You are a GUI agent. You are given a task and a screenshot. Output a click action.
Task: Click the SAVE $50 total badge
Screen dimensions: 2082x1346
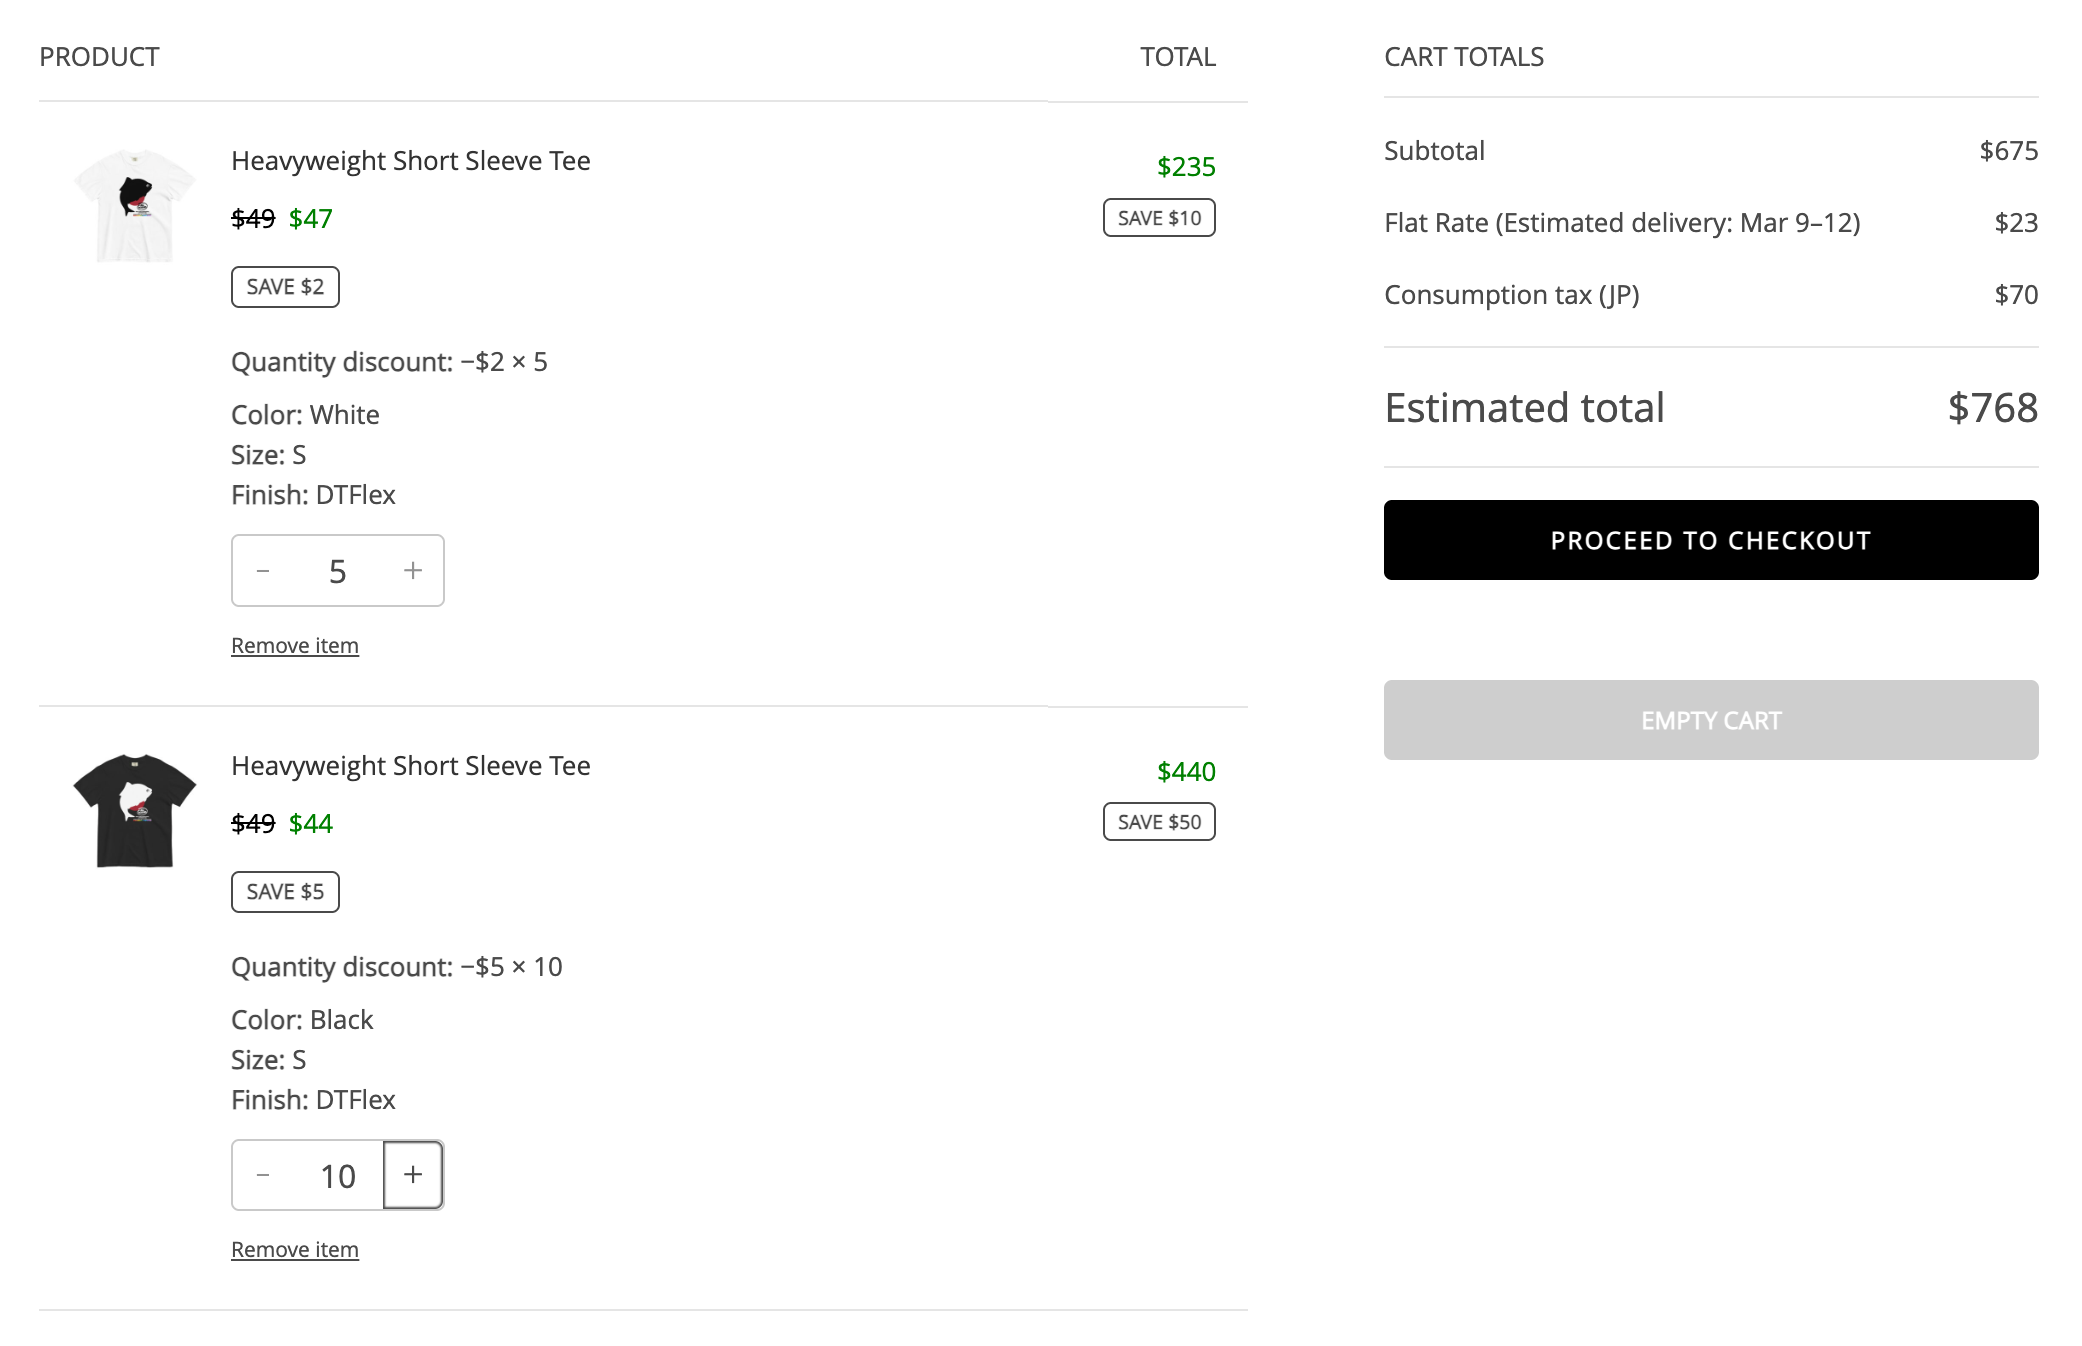pos(1159,822)
